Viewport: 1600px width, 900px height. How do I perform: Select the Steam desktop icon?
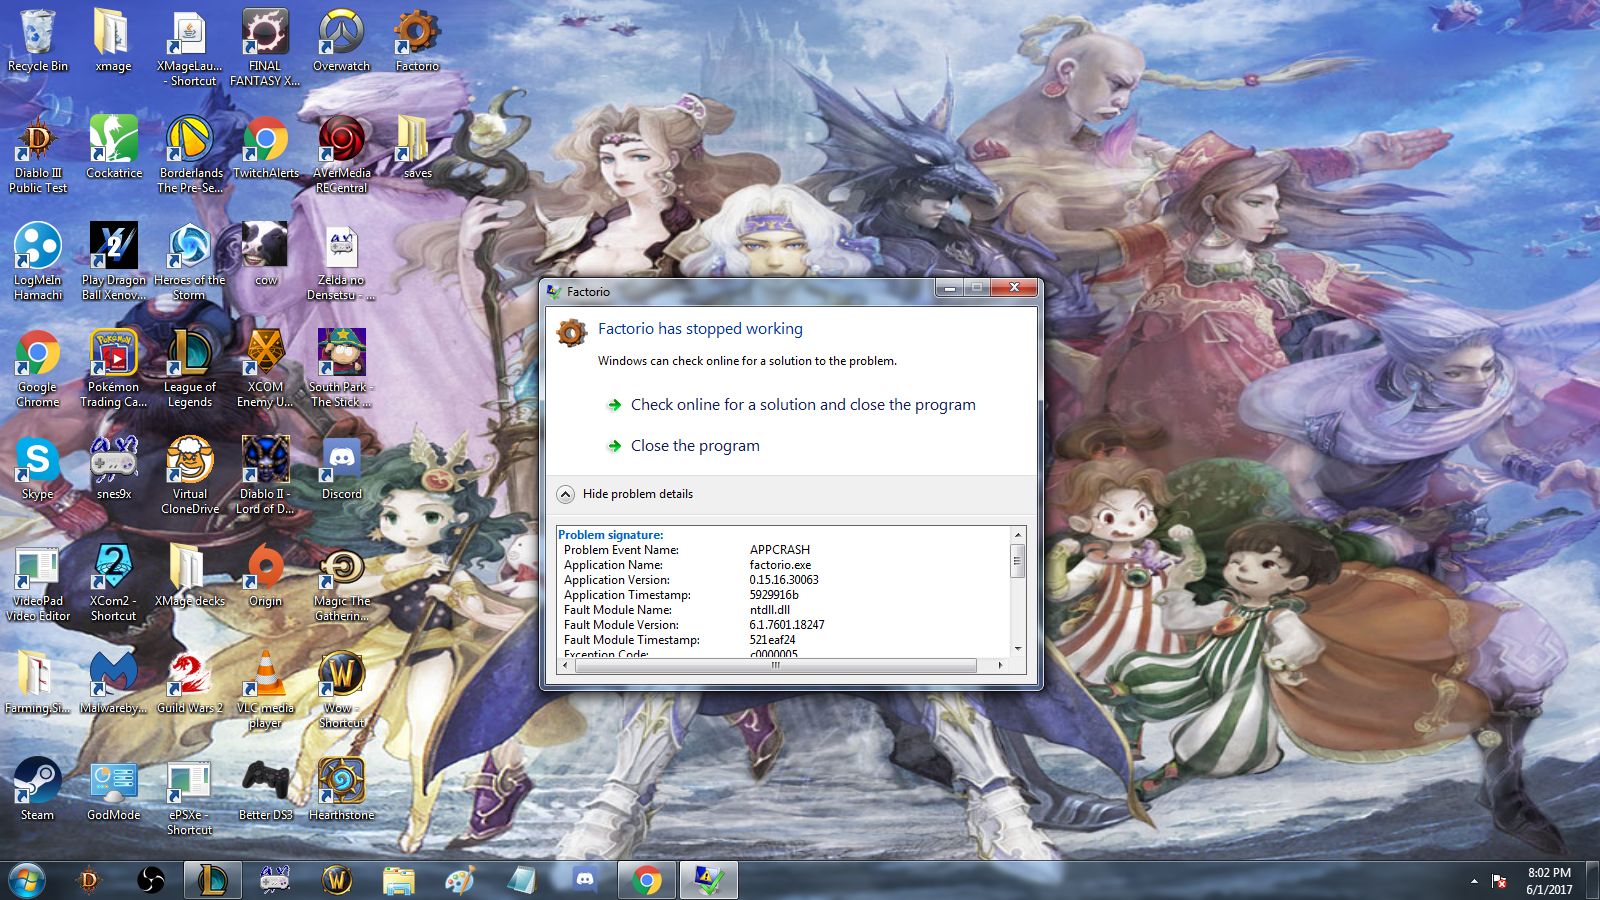(38, 789)
